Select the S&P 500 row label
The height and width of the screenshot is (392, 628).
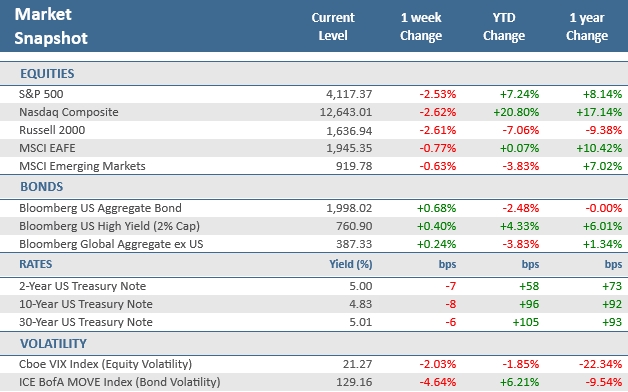pyautogui.click(x=41, y=94)
